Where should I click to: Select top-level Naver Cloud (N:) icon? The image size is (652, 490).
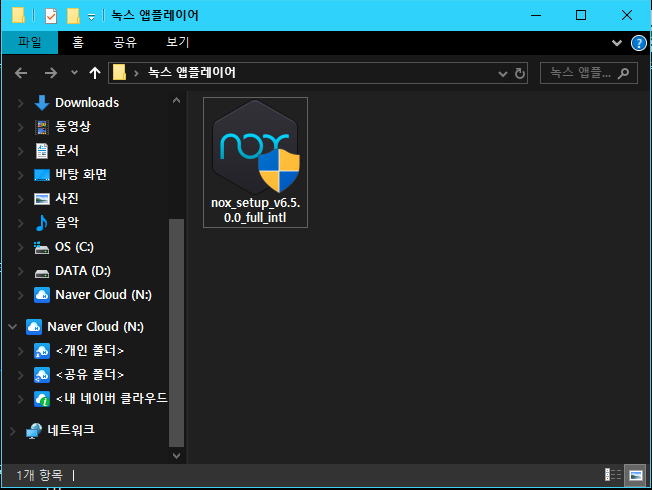point(34,327)
